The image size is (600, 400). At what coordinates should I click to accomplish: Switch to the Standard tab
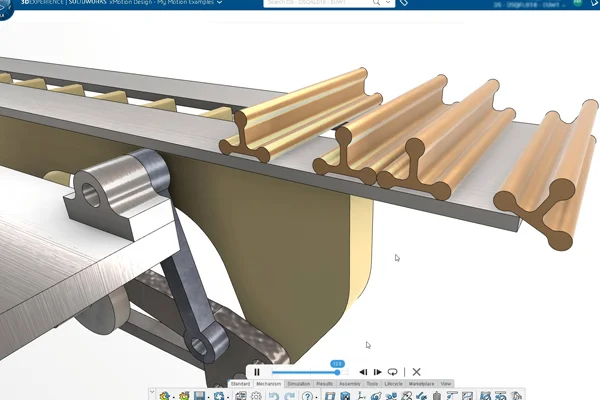click(241, 384)
